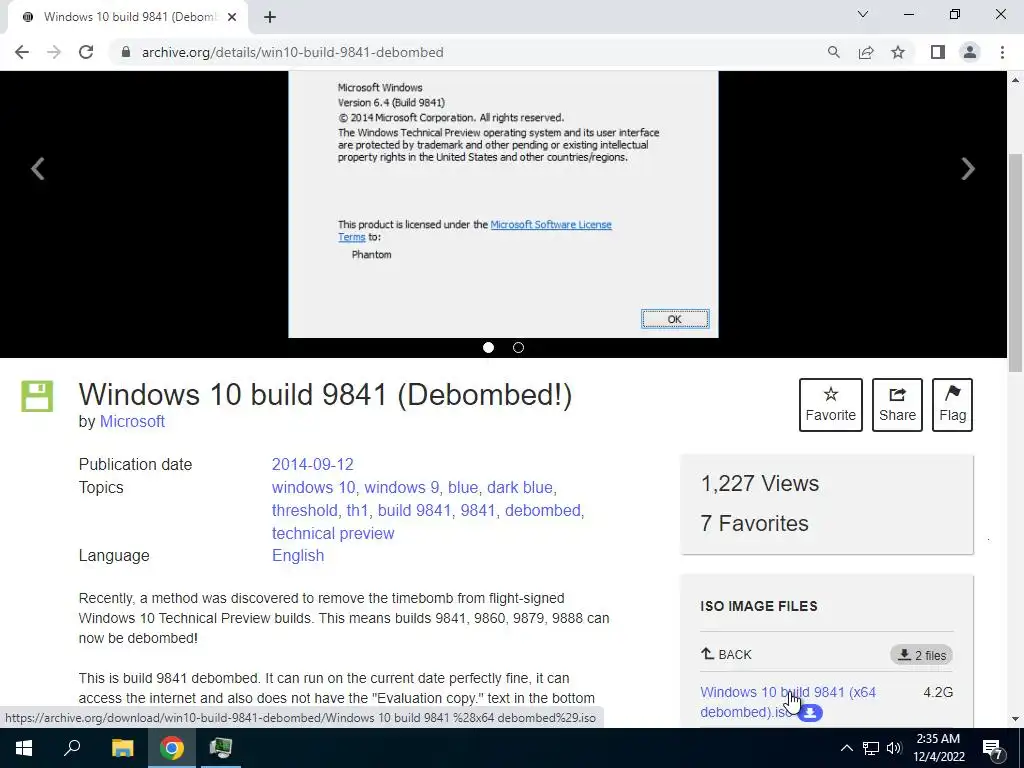Bookmark this tab with the star icon
The image size is (1024, 768).
[898, 52]
